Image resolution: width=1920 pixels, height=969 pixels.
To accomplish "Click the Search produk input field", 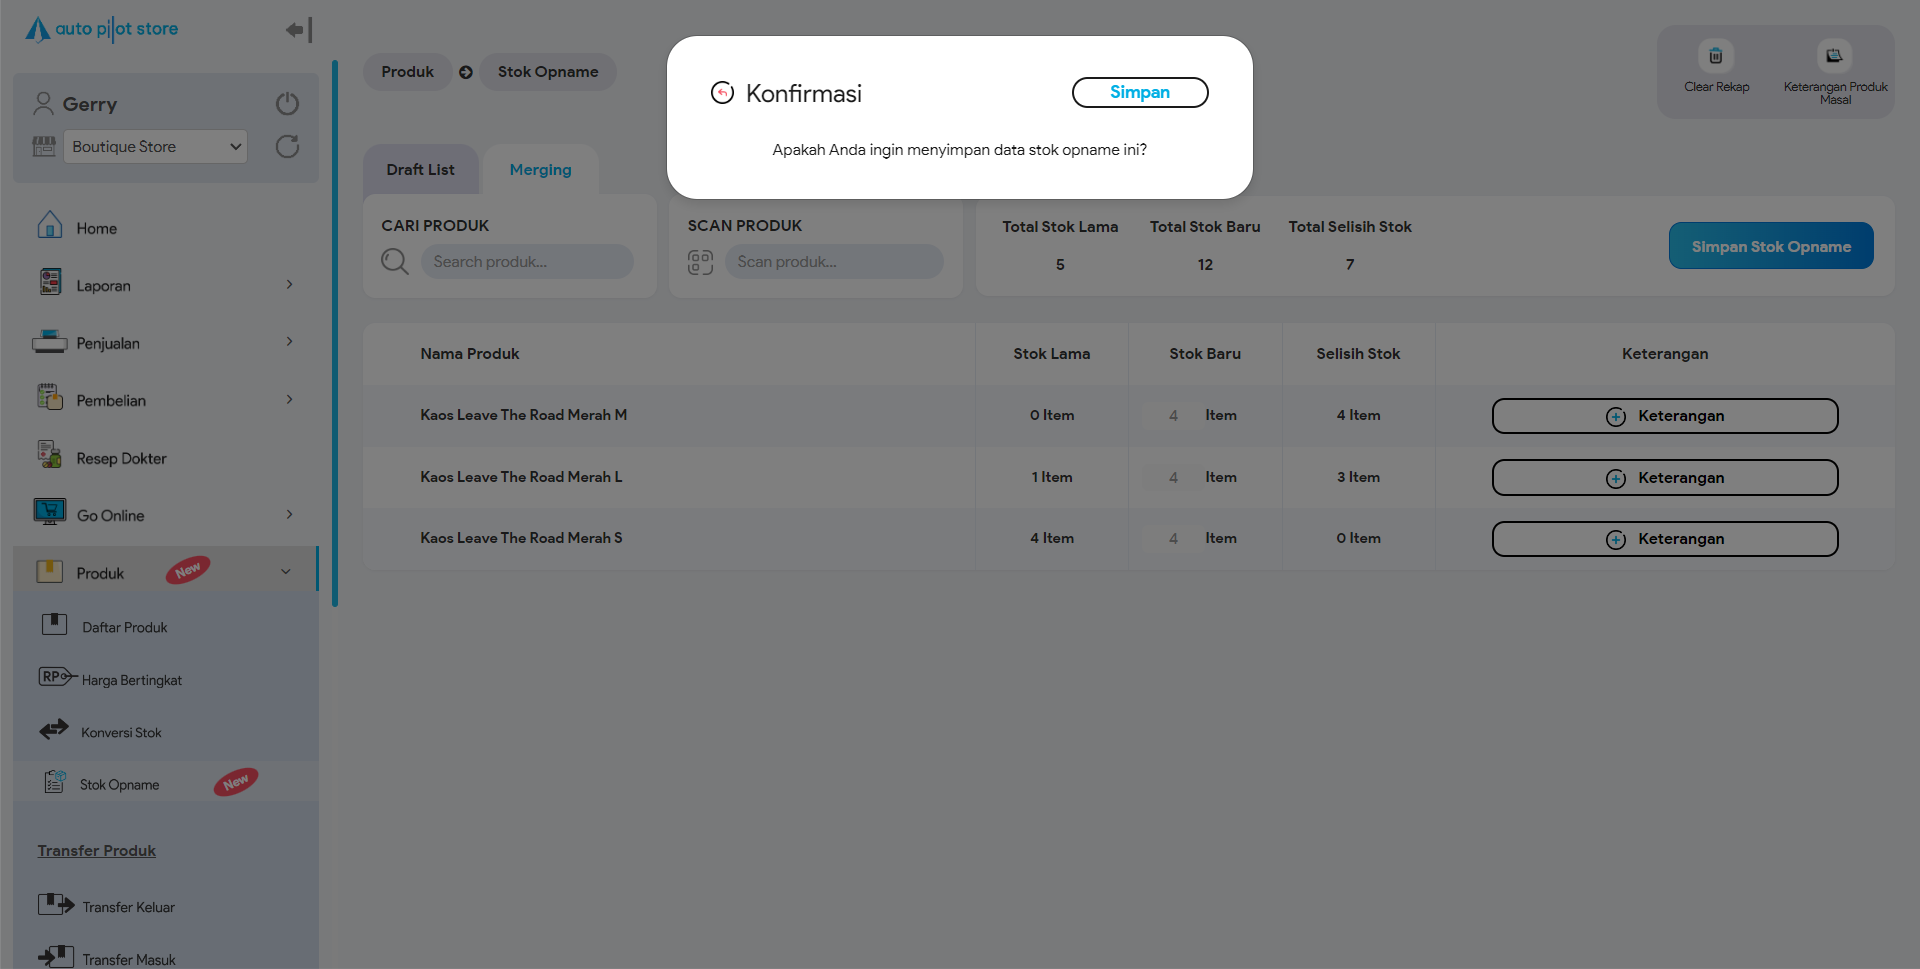I will tap(527, 262).
